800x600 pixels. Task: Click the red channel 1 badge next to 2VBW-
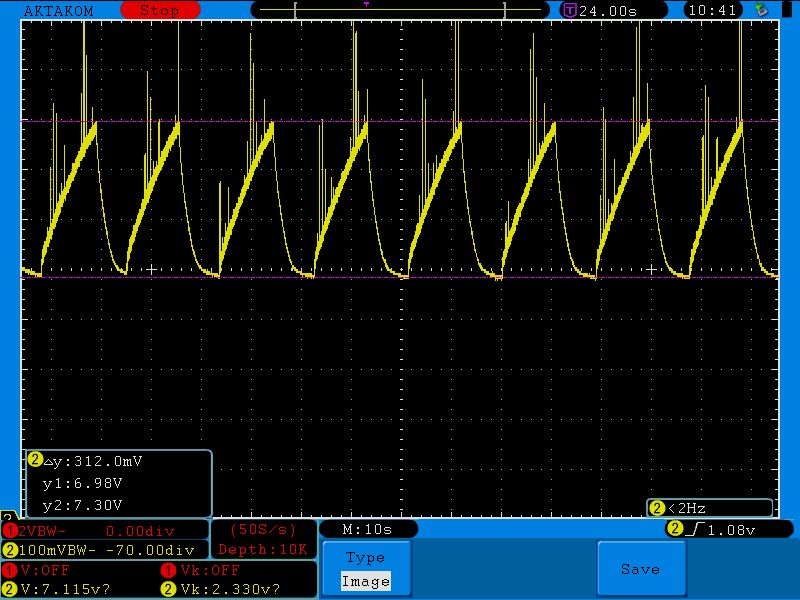pyautogui.click(x=10, y=531)
